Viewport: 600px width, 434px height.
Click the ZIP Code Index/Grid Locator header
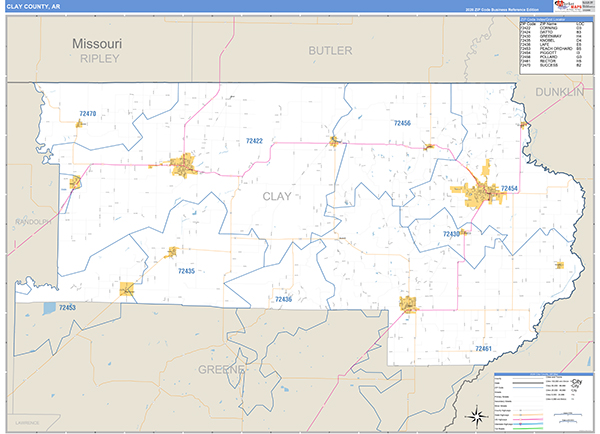click(556, 20)
